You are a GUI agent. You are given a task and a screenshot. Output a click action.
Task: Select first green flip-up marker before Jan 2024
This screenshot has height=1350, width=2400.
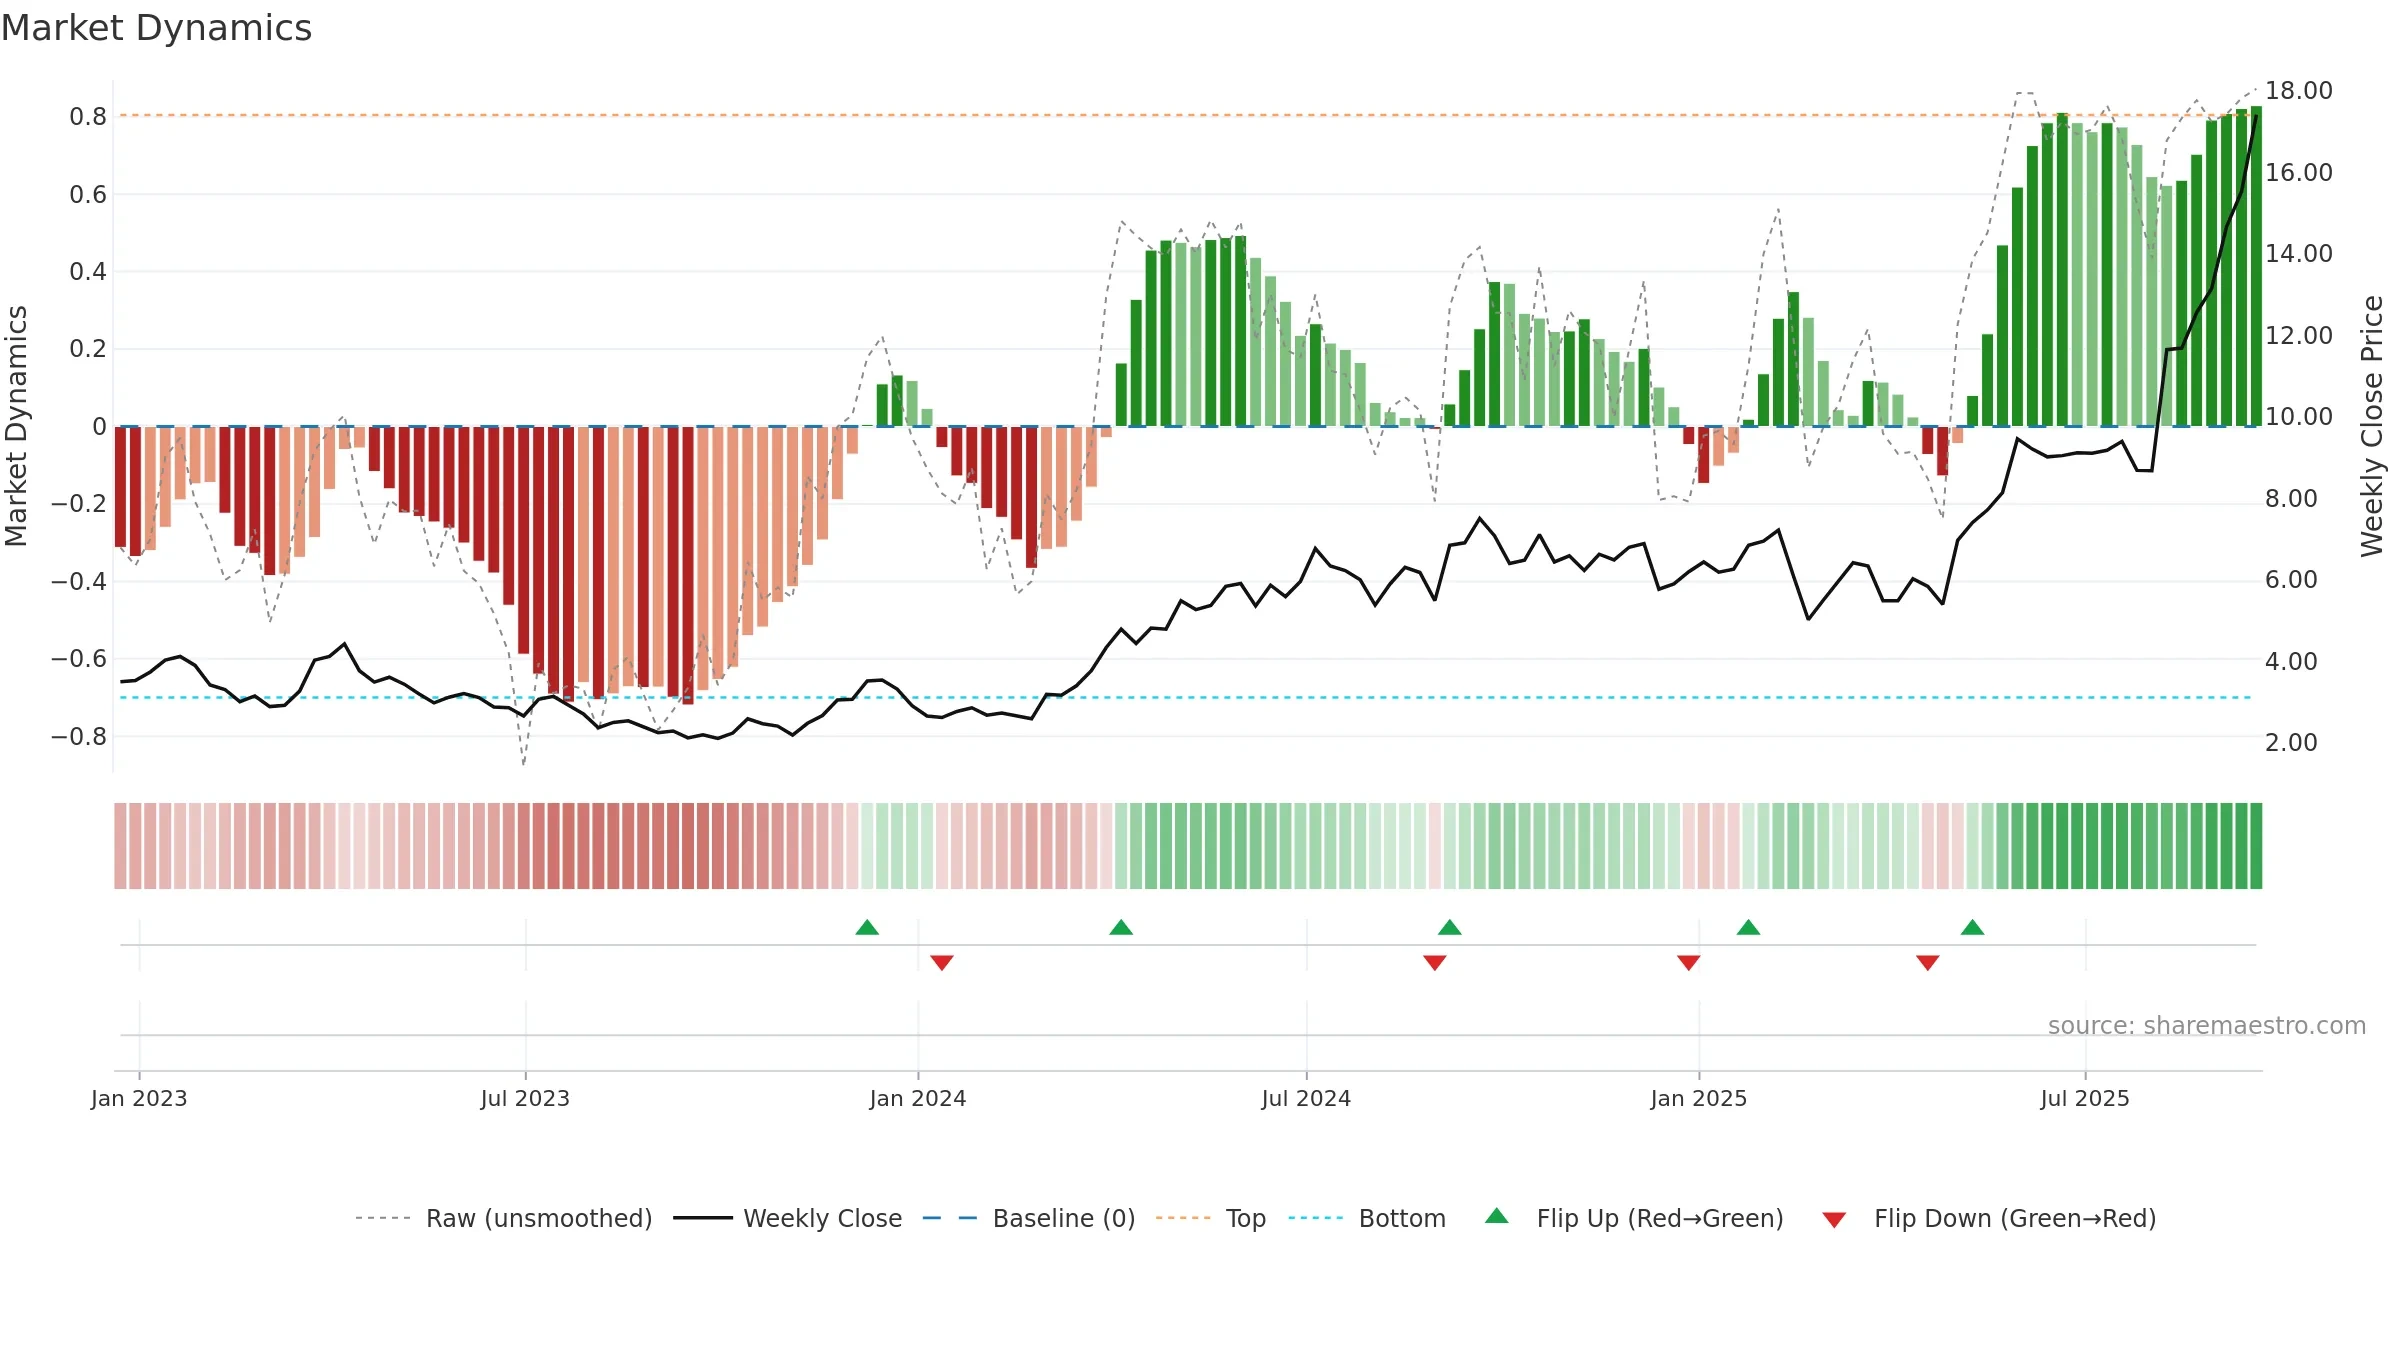coord(867,927)
